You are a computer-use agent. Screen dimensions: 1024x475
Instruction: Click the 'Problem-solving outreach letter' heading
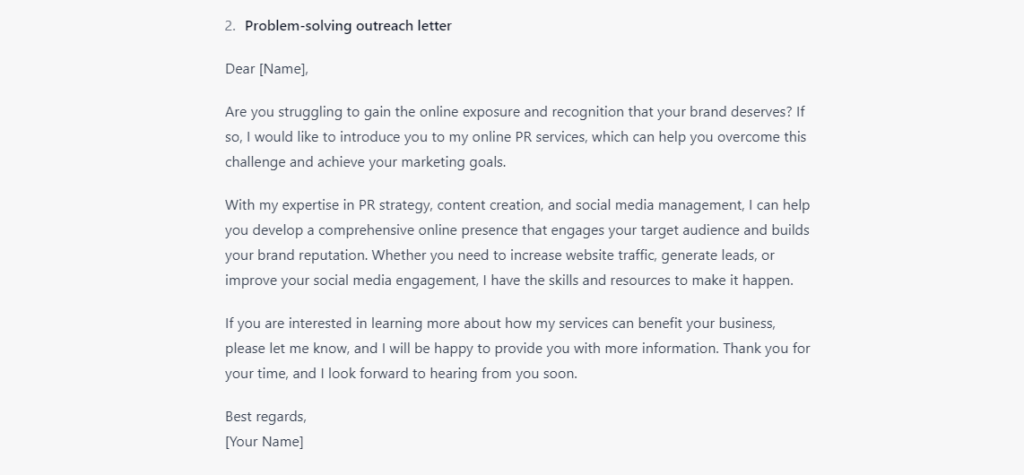[348, 26]
